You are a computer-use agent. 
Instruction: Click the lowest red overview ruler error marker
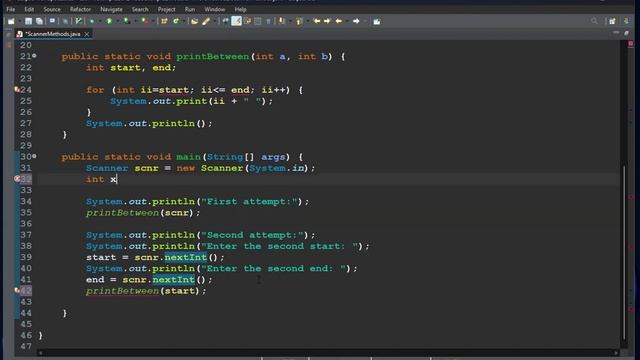631,309
